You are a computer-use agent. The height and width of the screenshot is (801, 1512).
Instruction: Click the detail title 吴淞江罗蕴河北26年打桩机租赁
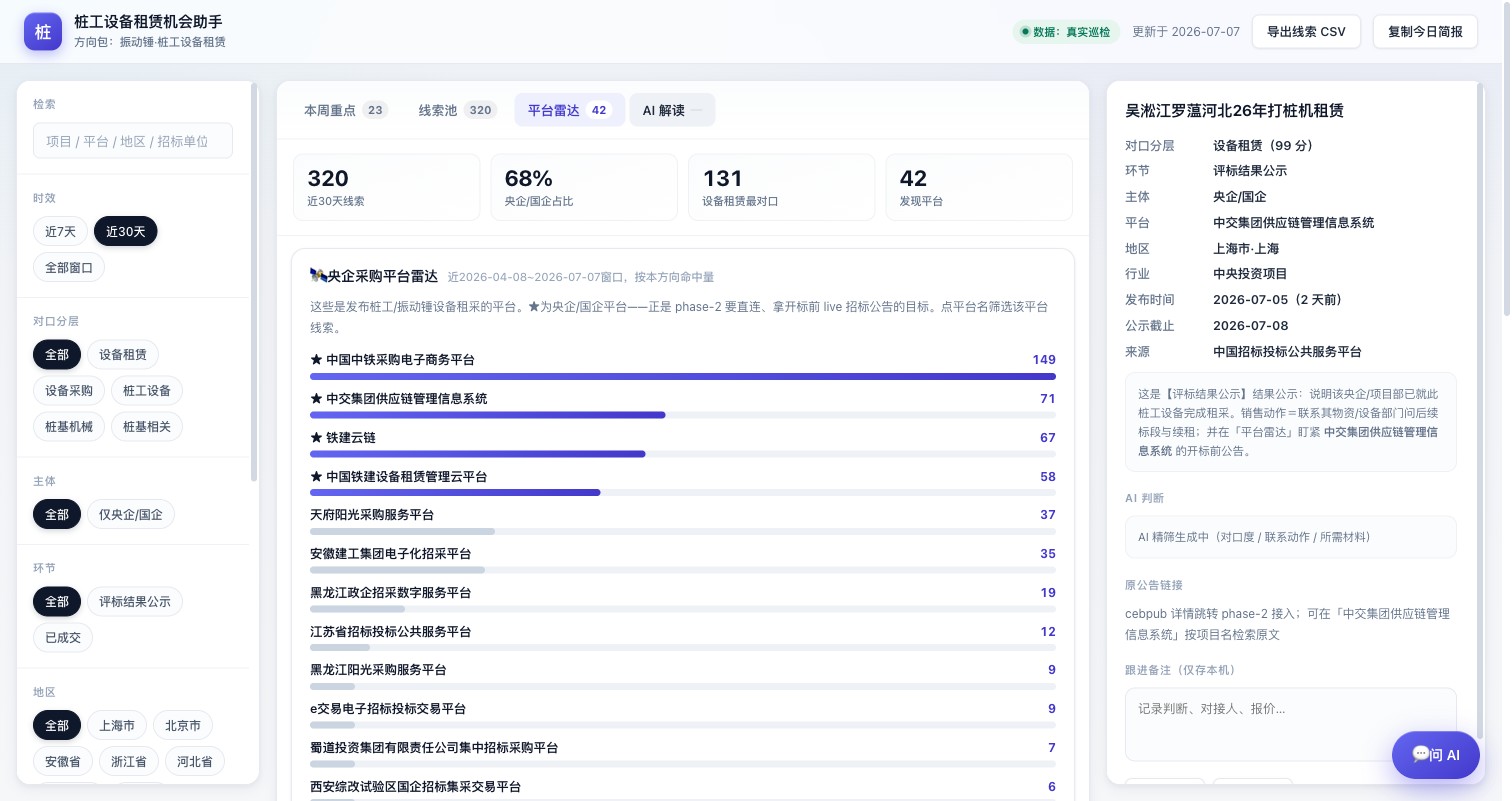[1234, 111]
